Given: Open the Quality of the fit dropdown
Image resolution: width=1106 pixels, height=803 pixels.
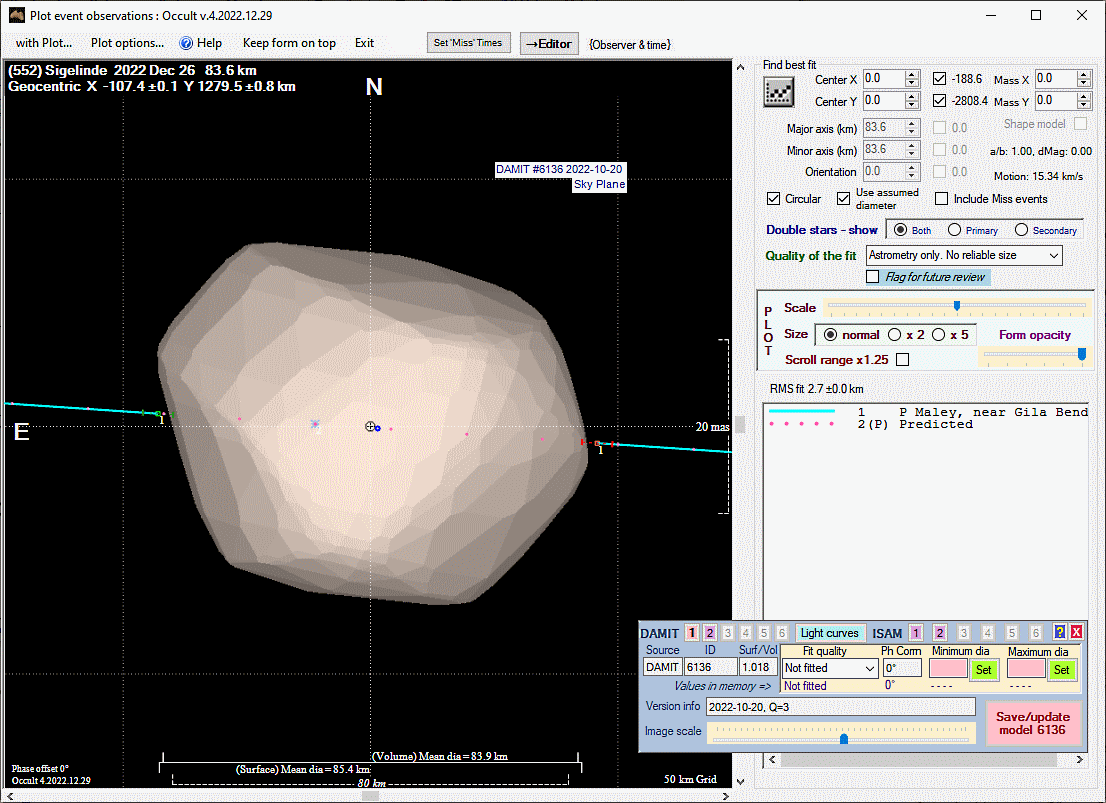Looking at the screenshot, I should pyautogui.click(x=964, y=256).
